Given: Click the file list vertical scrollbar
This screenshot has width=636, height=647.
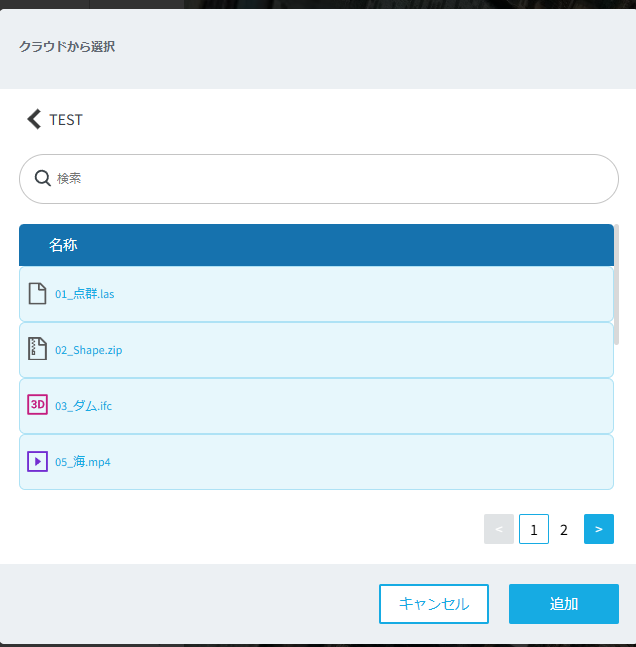Looking at the screenshot, I should pos(616,285).
